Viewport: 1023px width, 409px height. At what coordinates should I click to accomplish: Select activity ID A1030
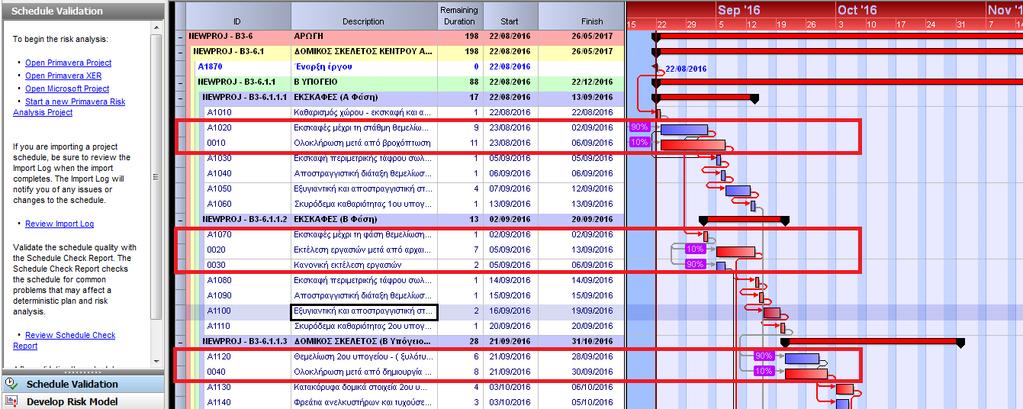point(219,159)
